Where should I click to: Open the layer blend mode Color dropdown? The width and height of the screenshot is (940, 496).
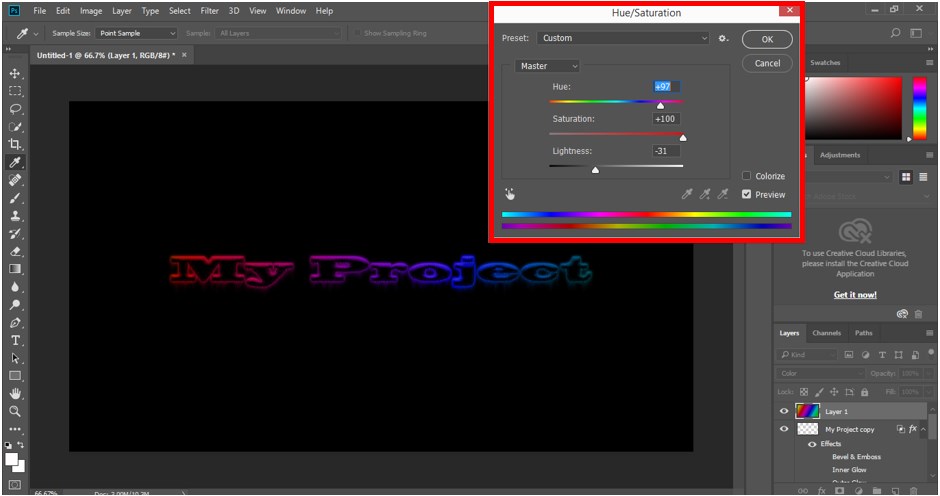(x=820, y=373)
